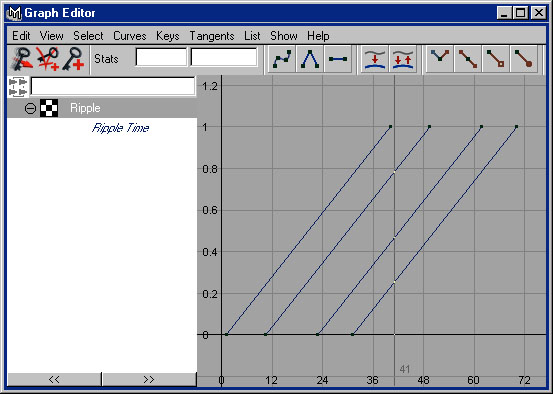Enable Lock Tangent Weight button

[523, 59]
